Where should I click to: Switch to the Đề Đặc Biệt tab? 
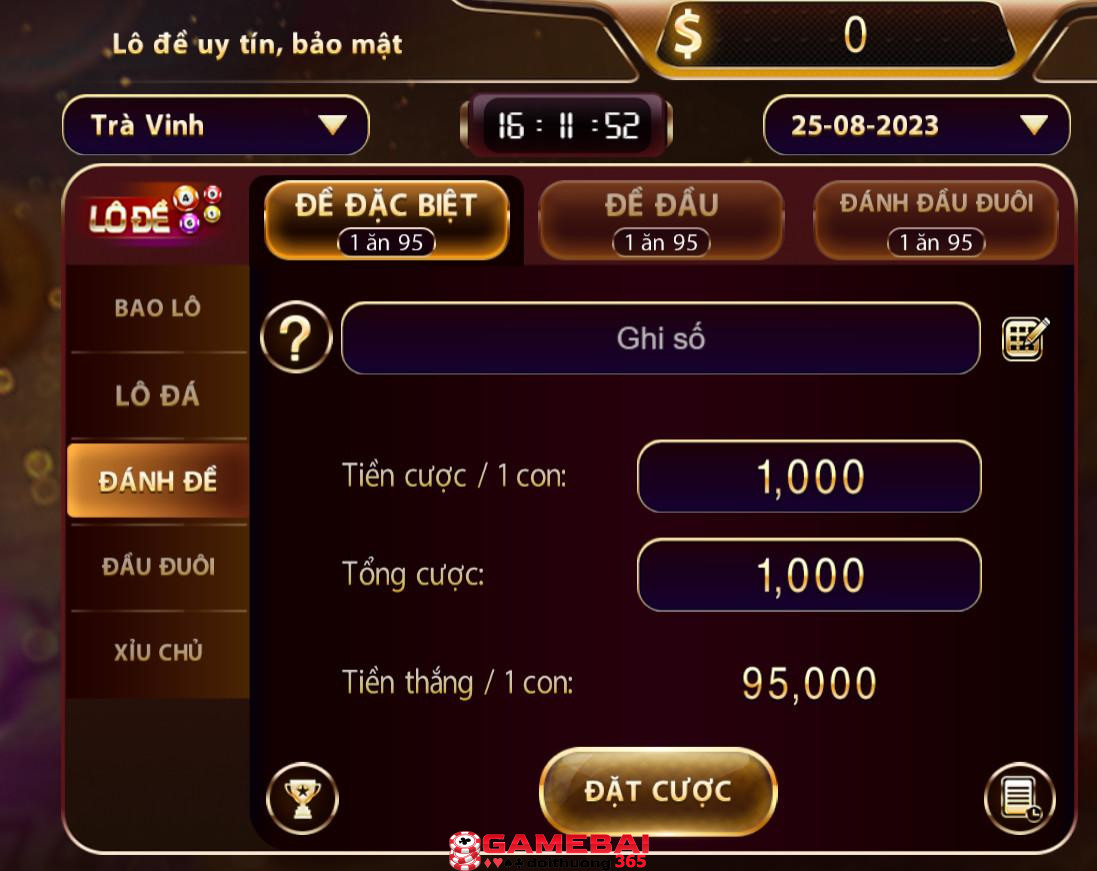(387, 220)
